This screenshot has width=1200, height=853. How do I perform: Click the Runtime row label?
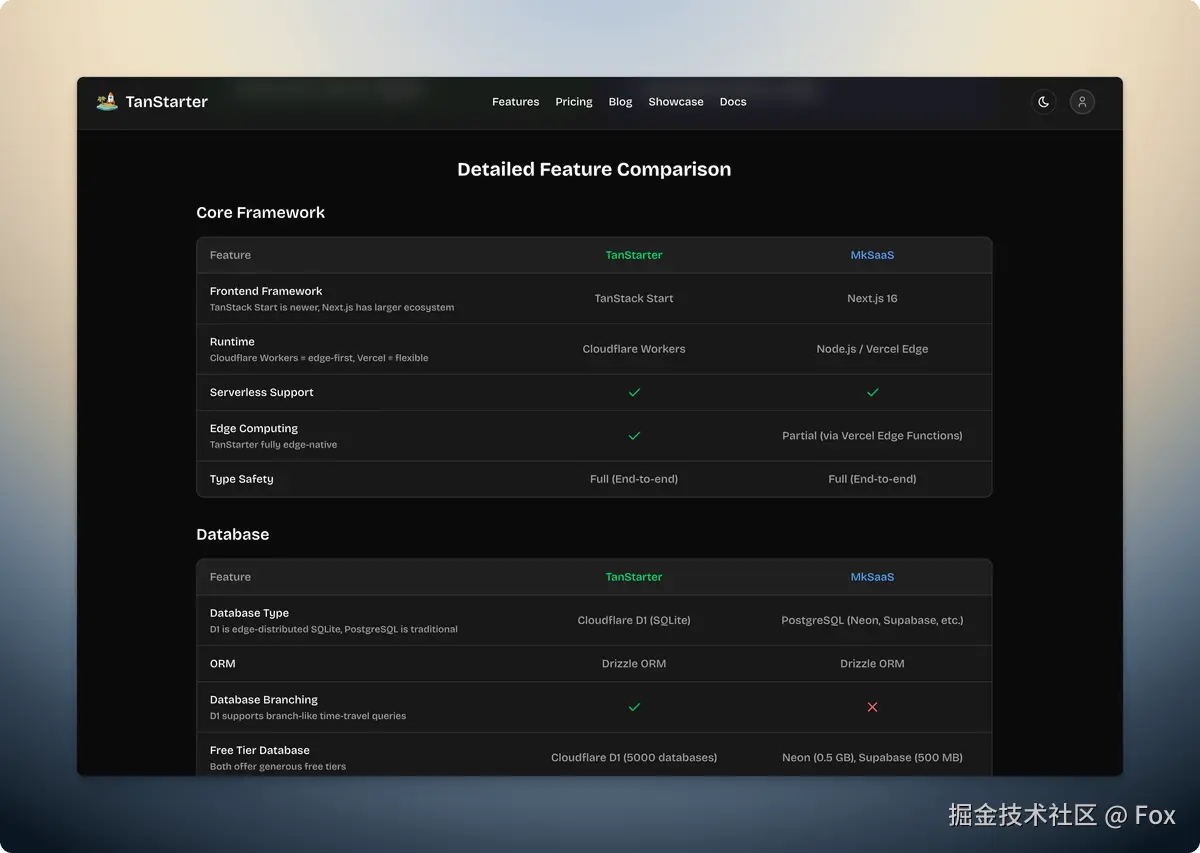click(232, 342)
